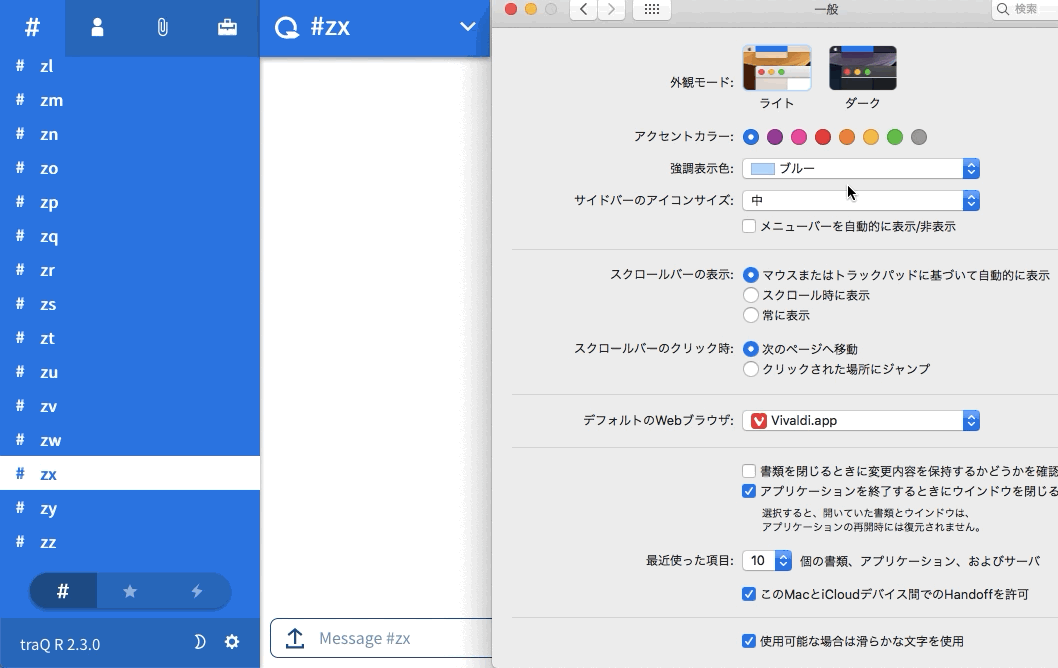Select channel zp in the list
Screen dimensions: 1058x668
click(x=130, y=202)
